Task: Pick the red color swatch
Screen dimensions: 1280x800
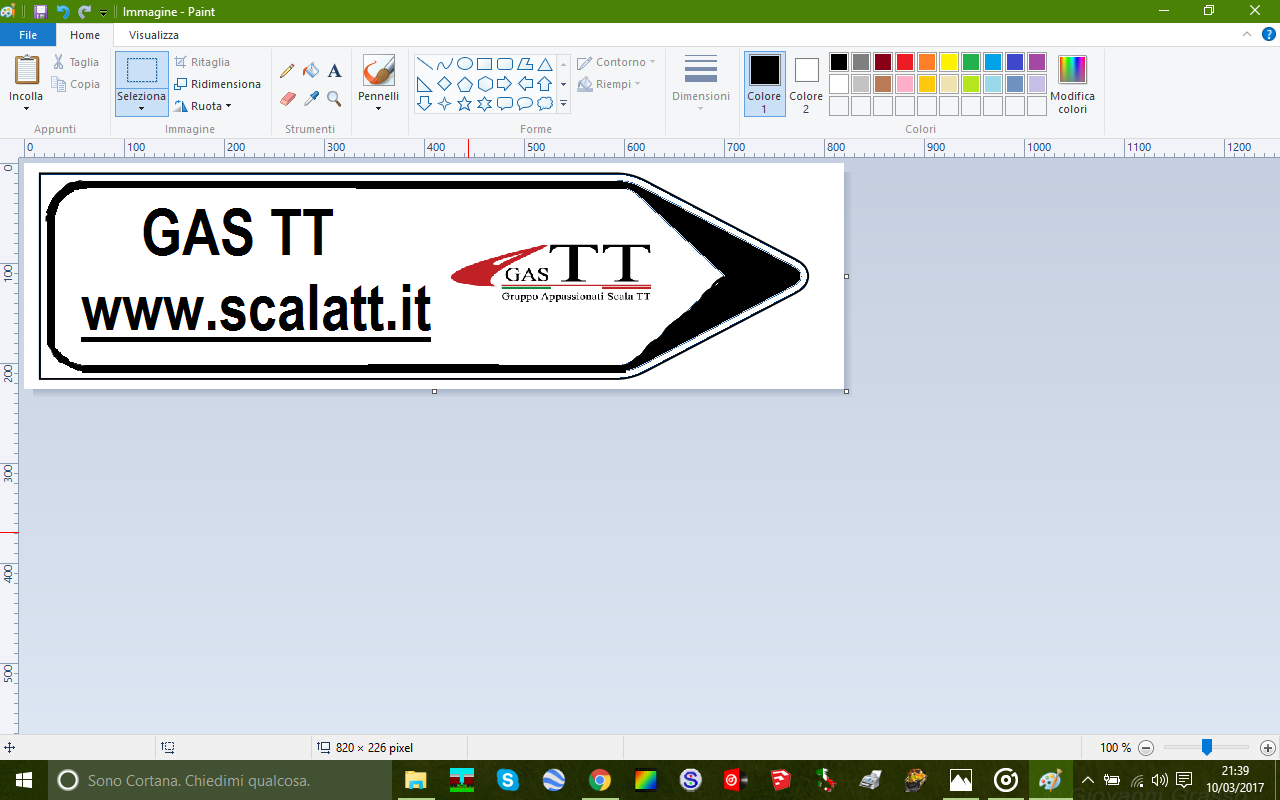Action: pos(905,62)
